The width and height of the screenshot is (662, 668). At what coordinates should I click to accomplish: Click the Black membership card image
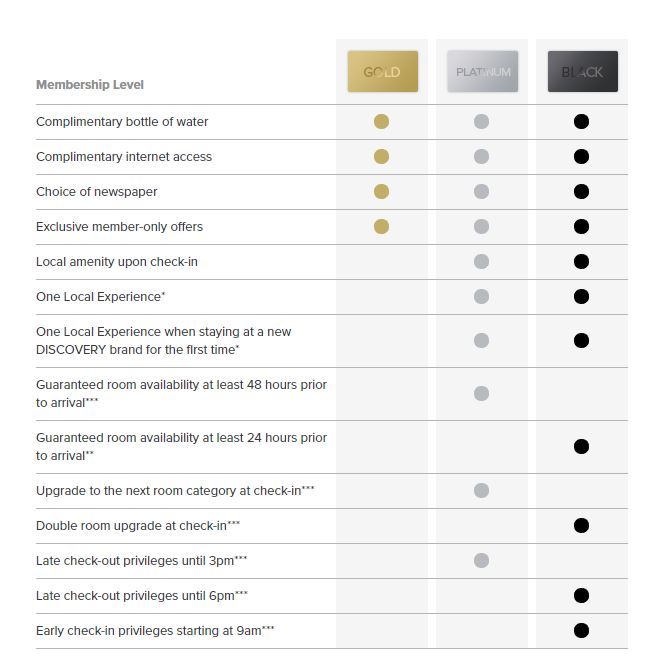(x=582, y=72)
